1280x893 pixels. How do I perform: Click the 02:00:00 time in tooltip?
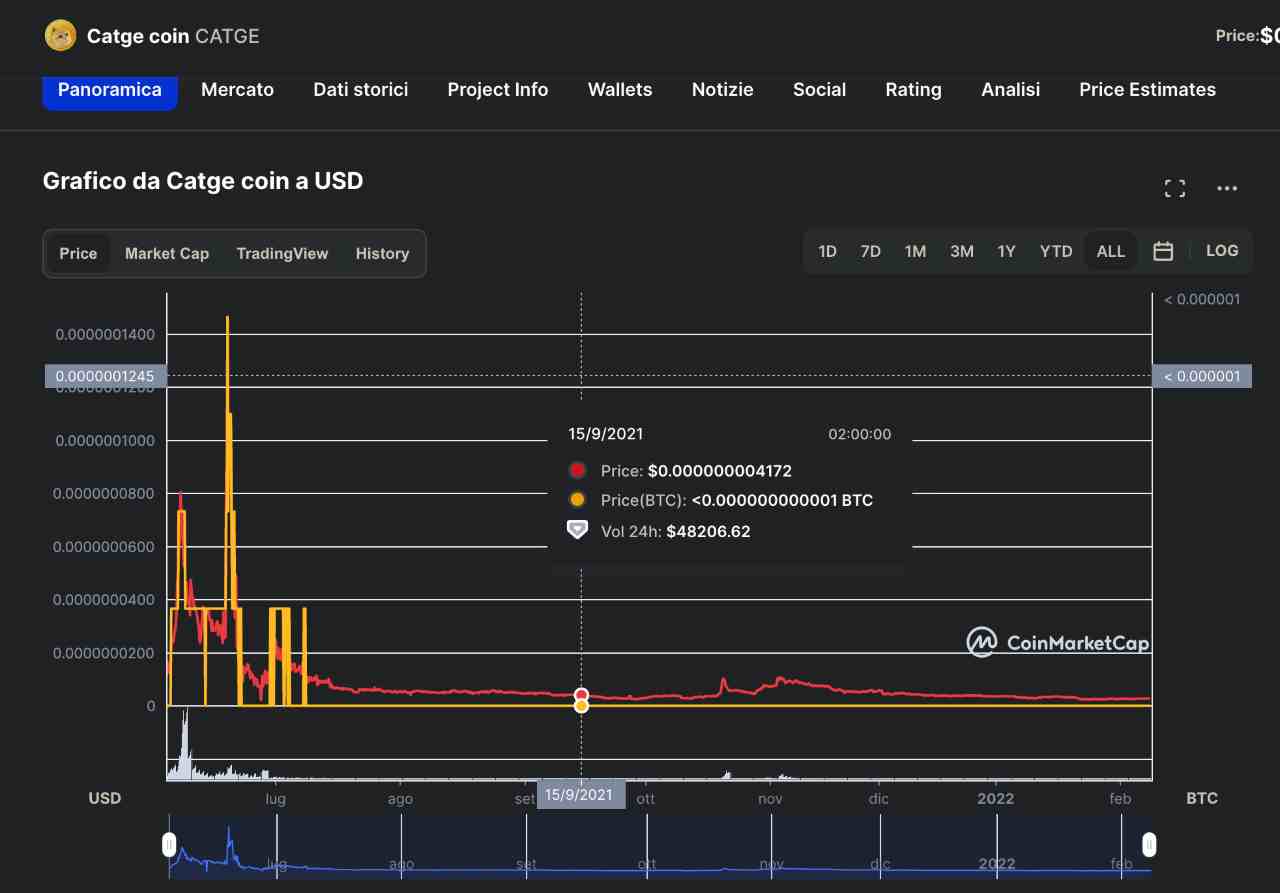coord(860,434)
